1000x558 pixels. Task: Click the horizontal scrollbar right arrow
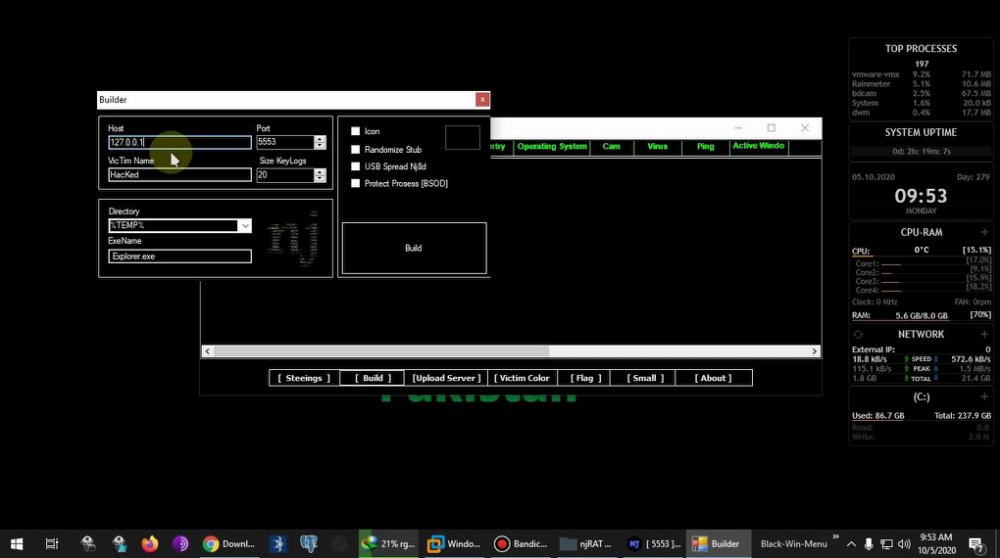click(x=814, y=351)
